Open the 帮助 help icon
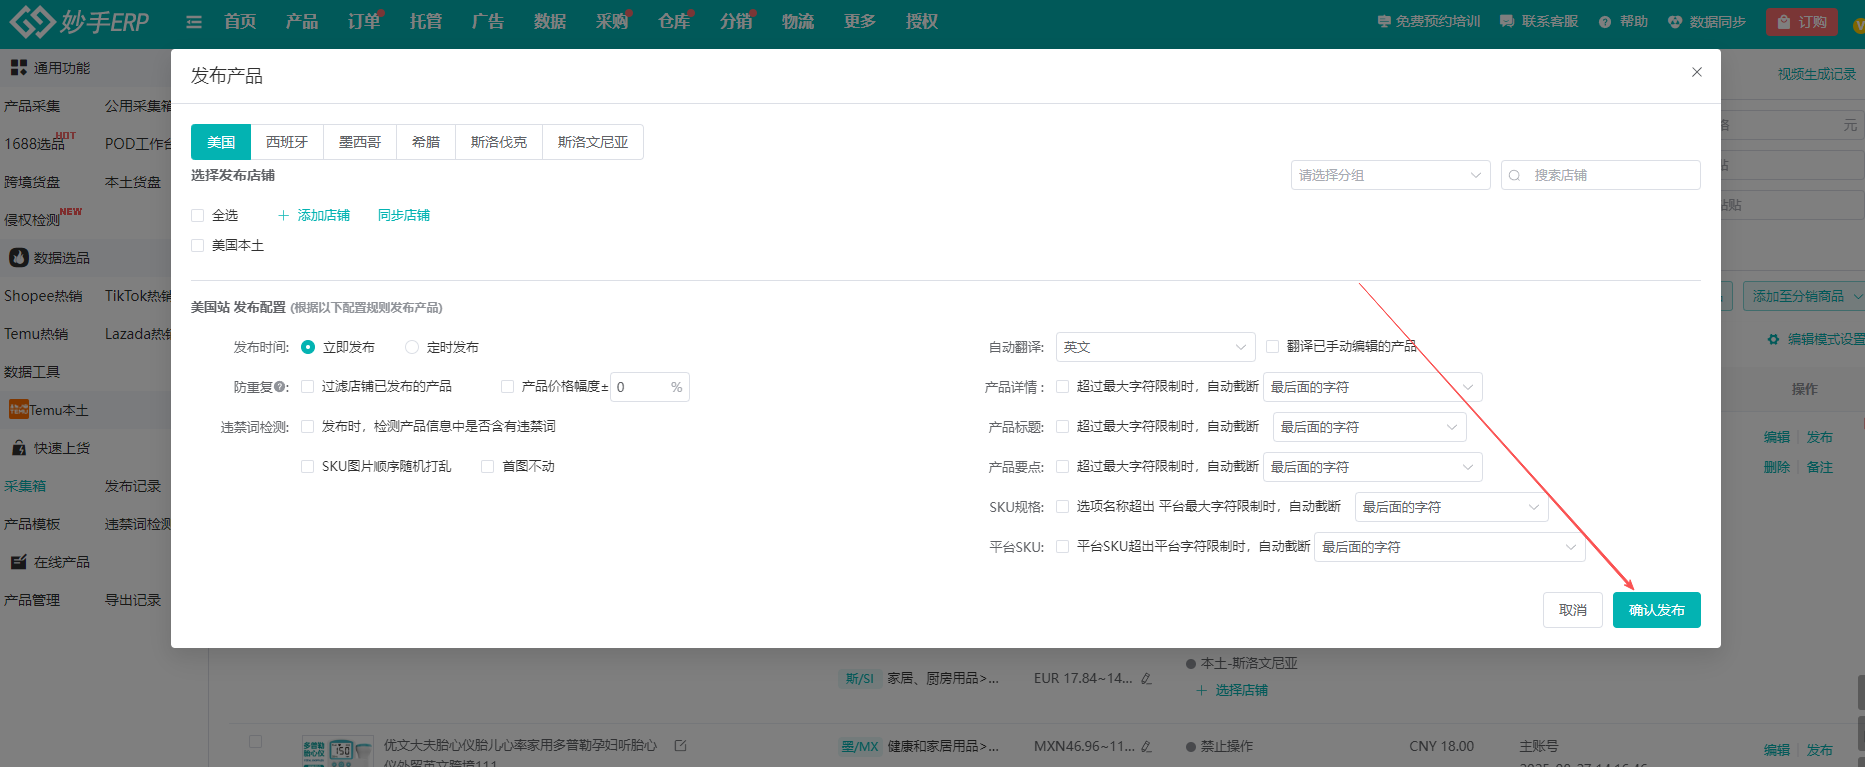 1605,22
